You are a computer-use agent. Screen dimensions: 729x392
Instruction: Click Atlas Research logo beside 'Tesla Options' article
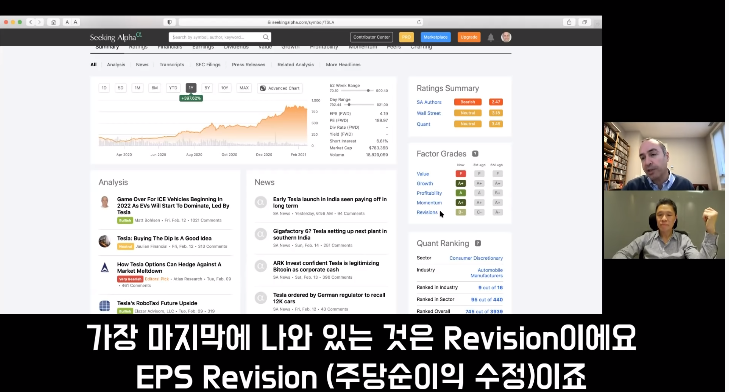click(x=105, y=267)
